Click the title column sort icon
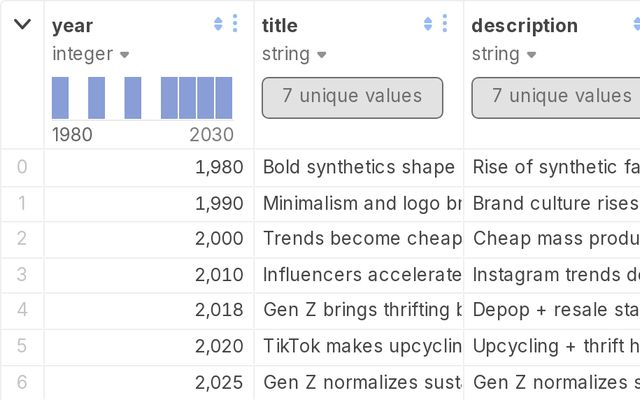The image size is (640, 400). [429, 24]
